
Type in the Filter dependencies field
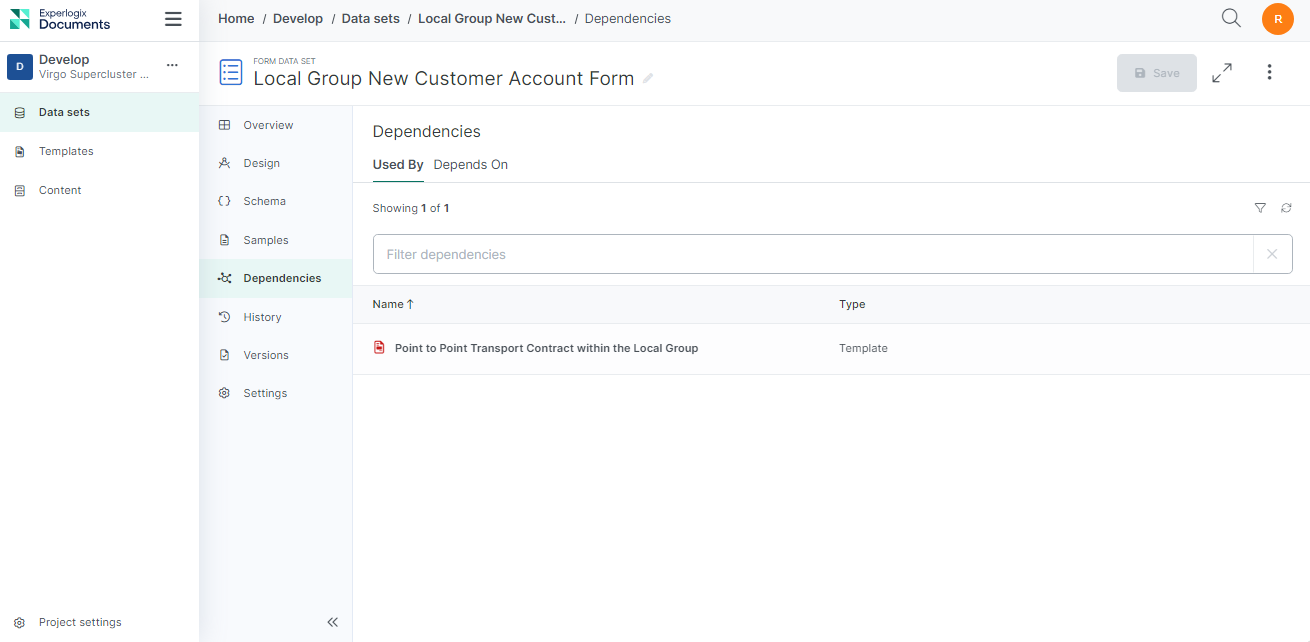point(812,254)
